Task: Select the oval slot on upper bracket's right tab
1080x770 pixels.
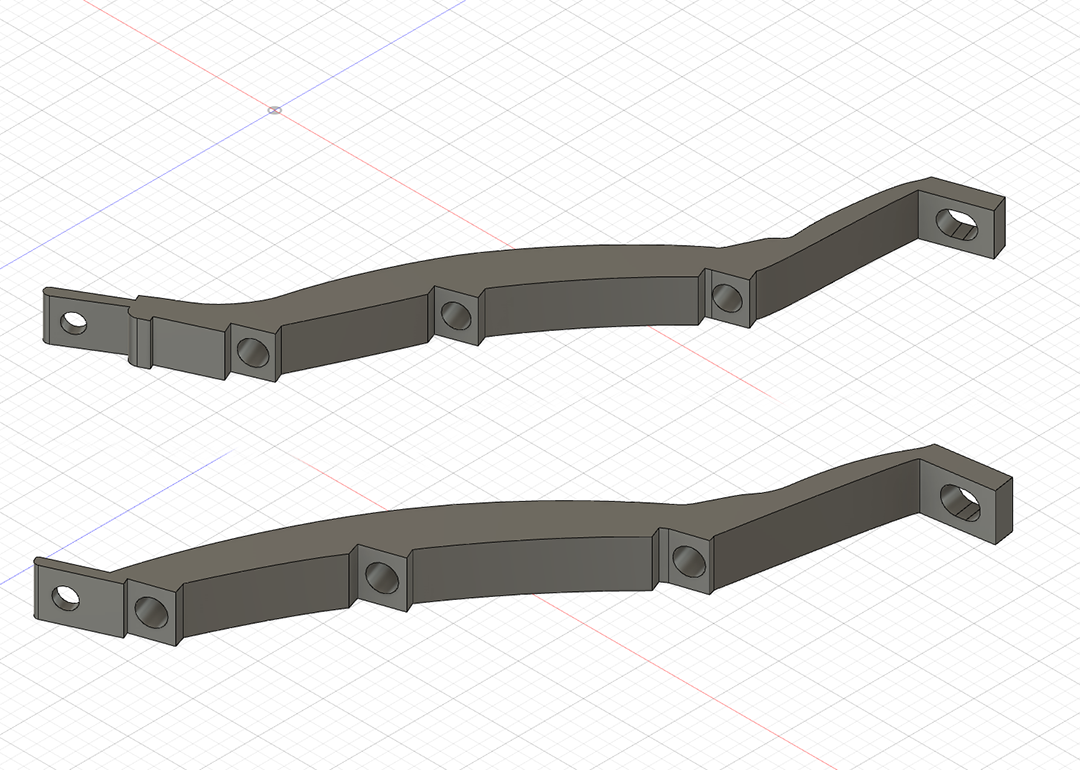Action: 957,225
